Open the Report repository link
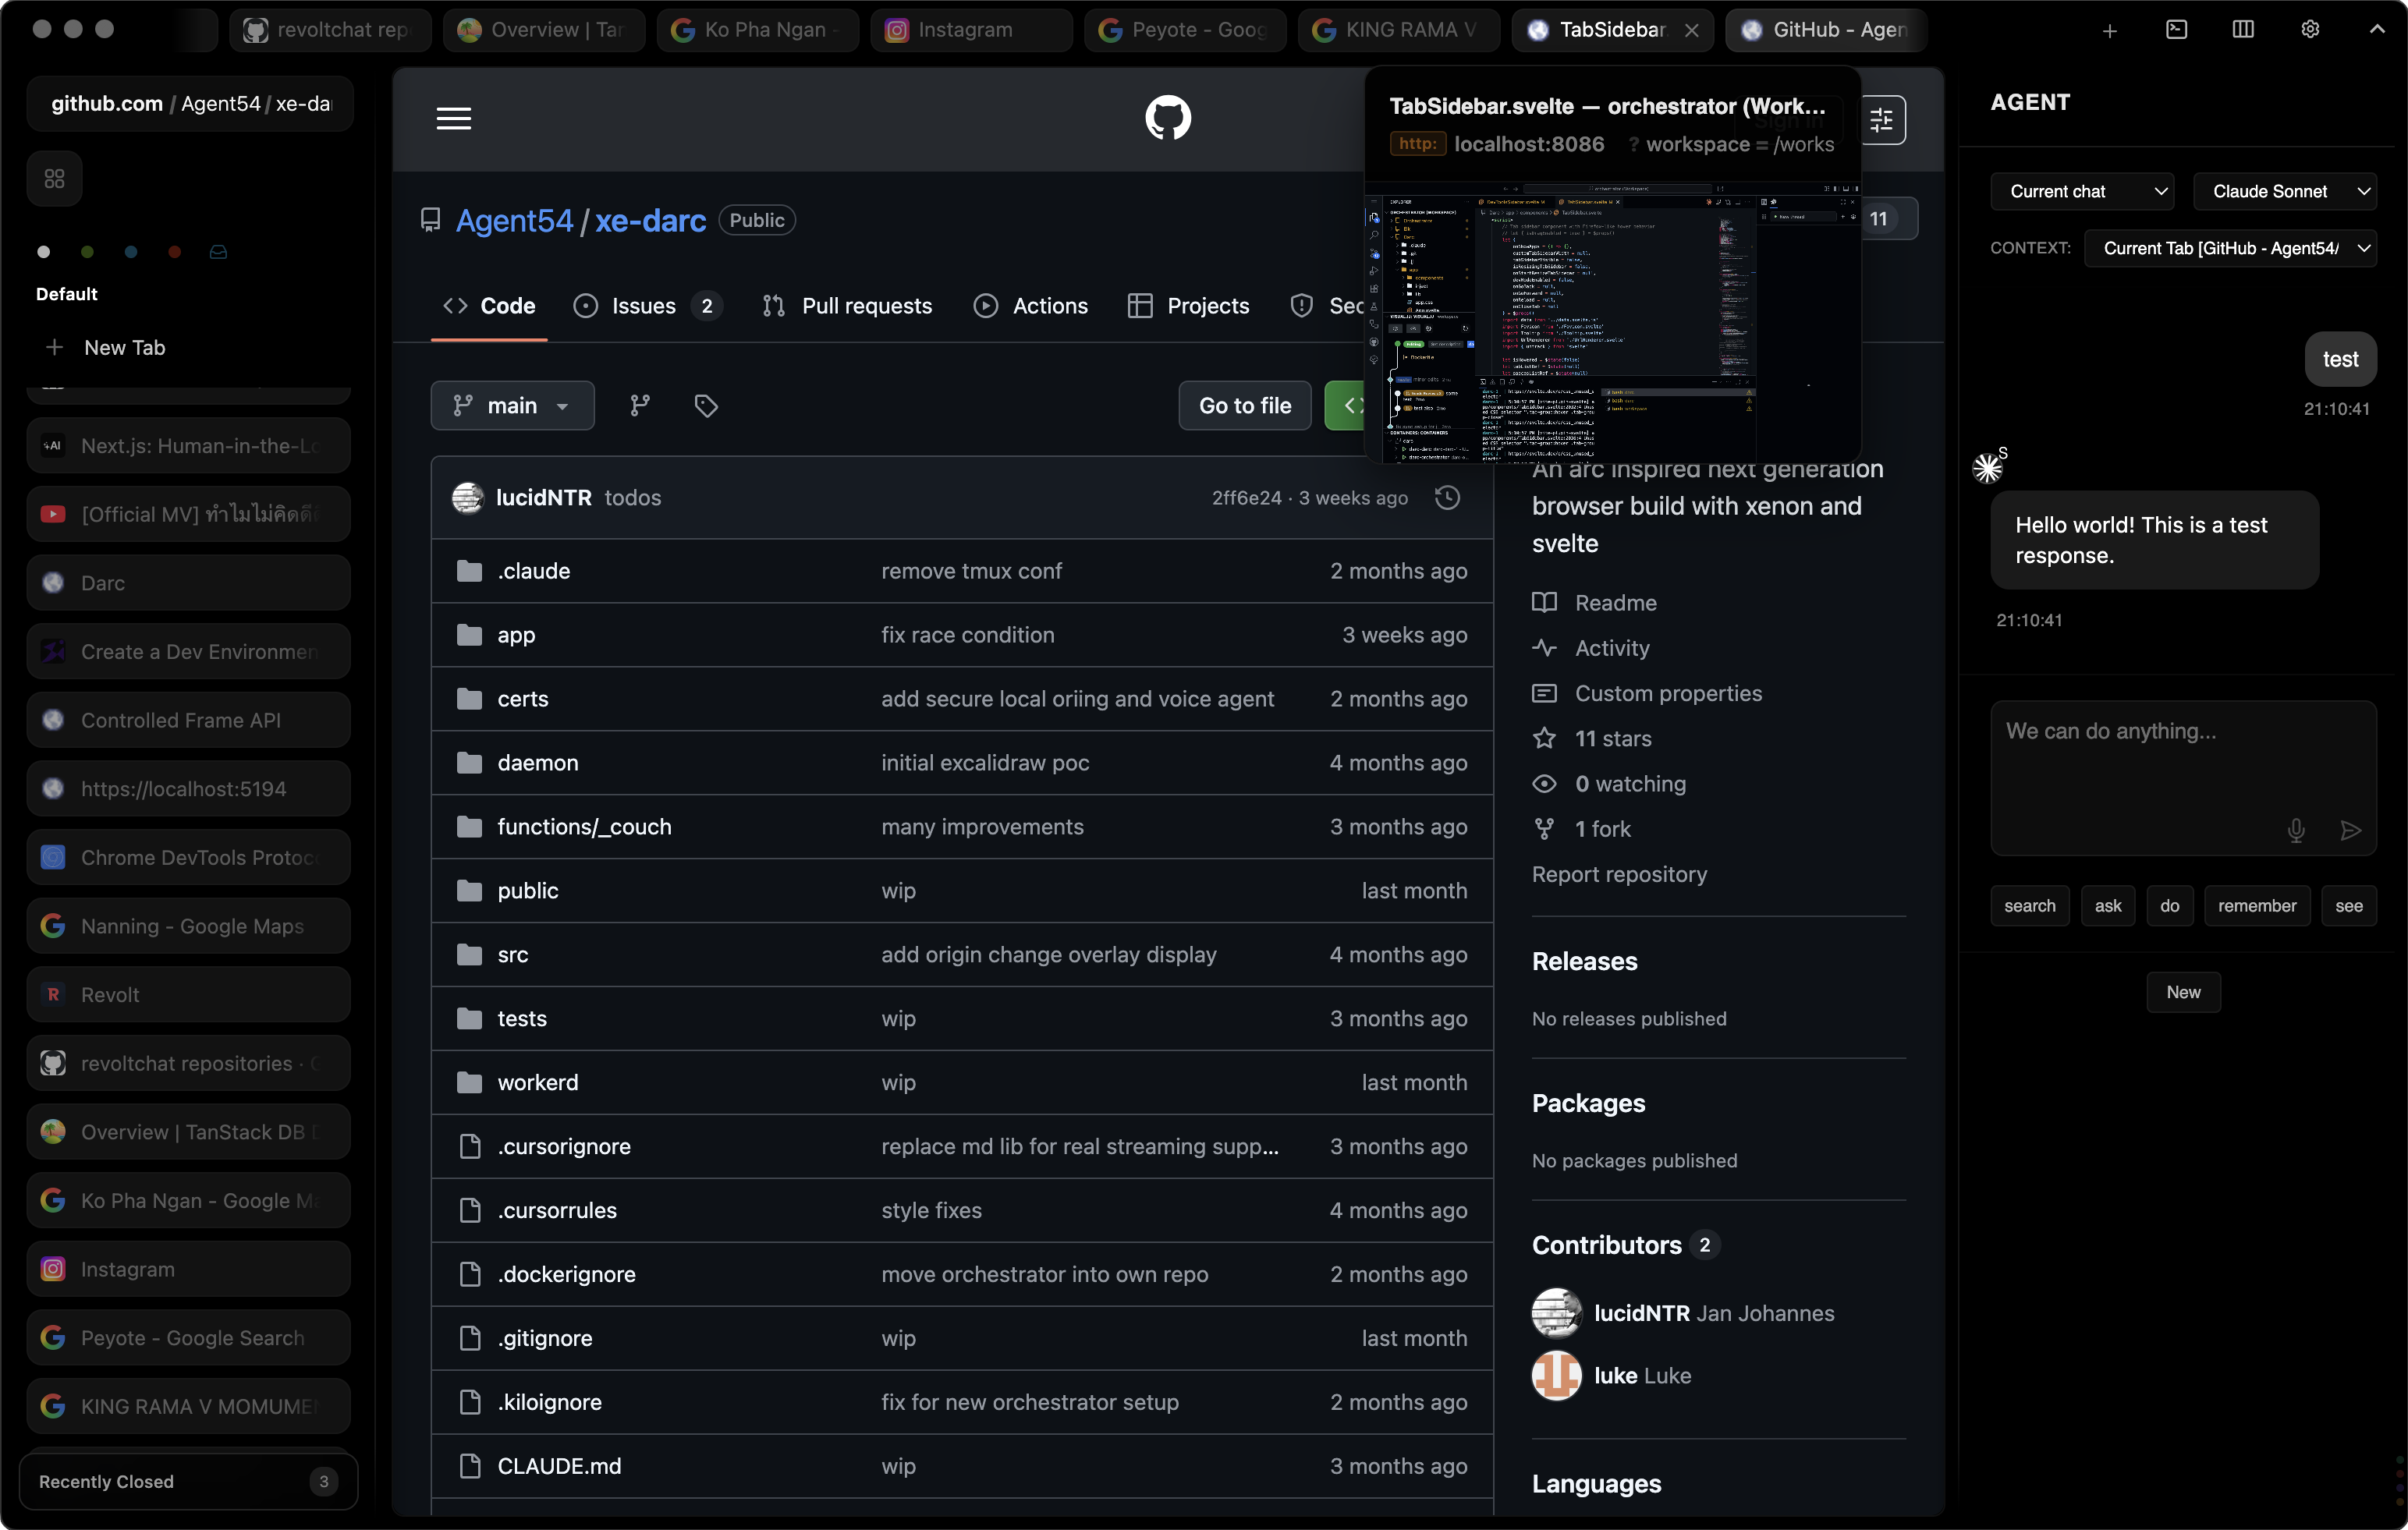 (1619, 874)
